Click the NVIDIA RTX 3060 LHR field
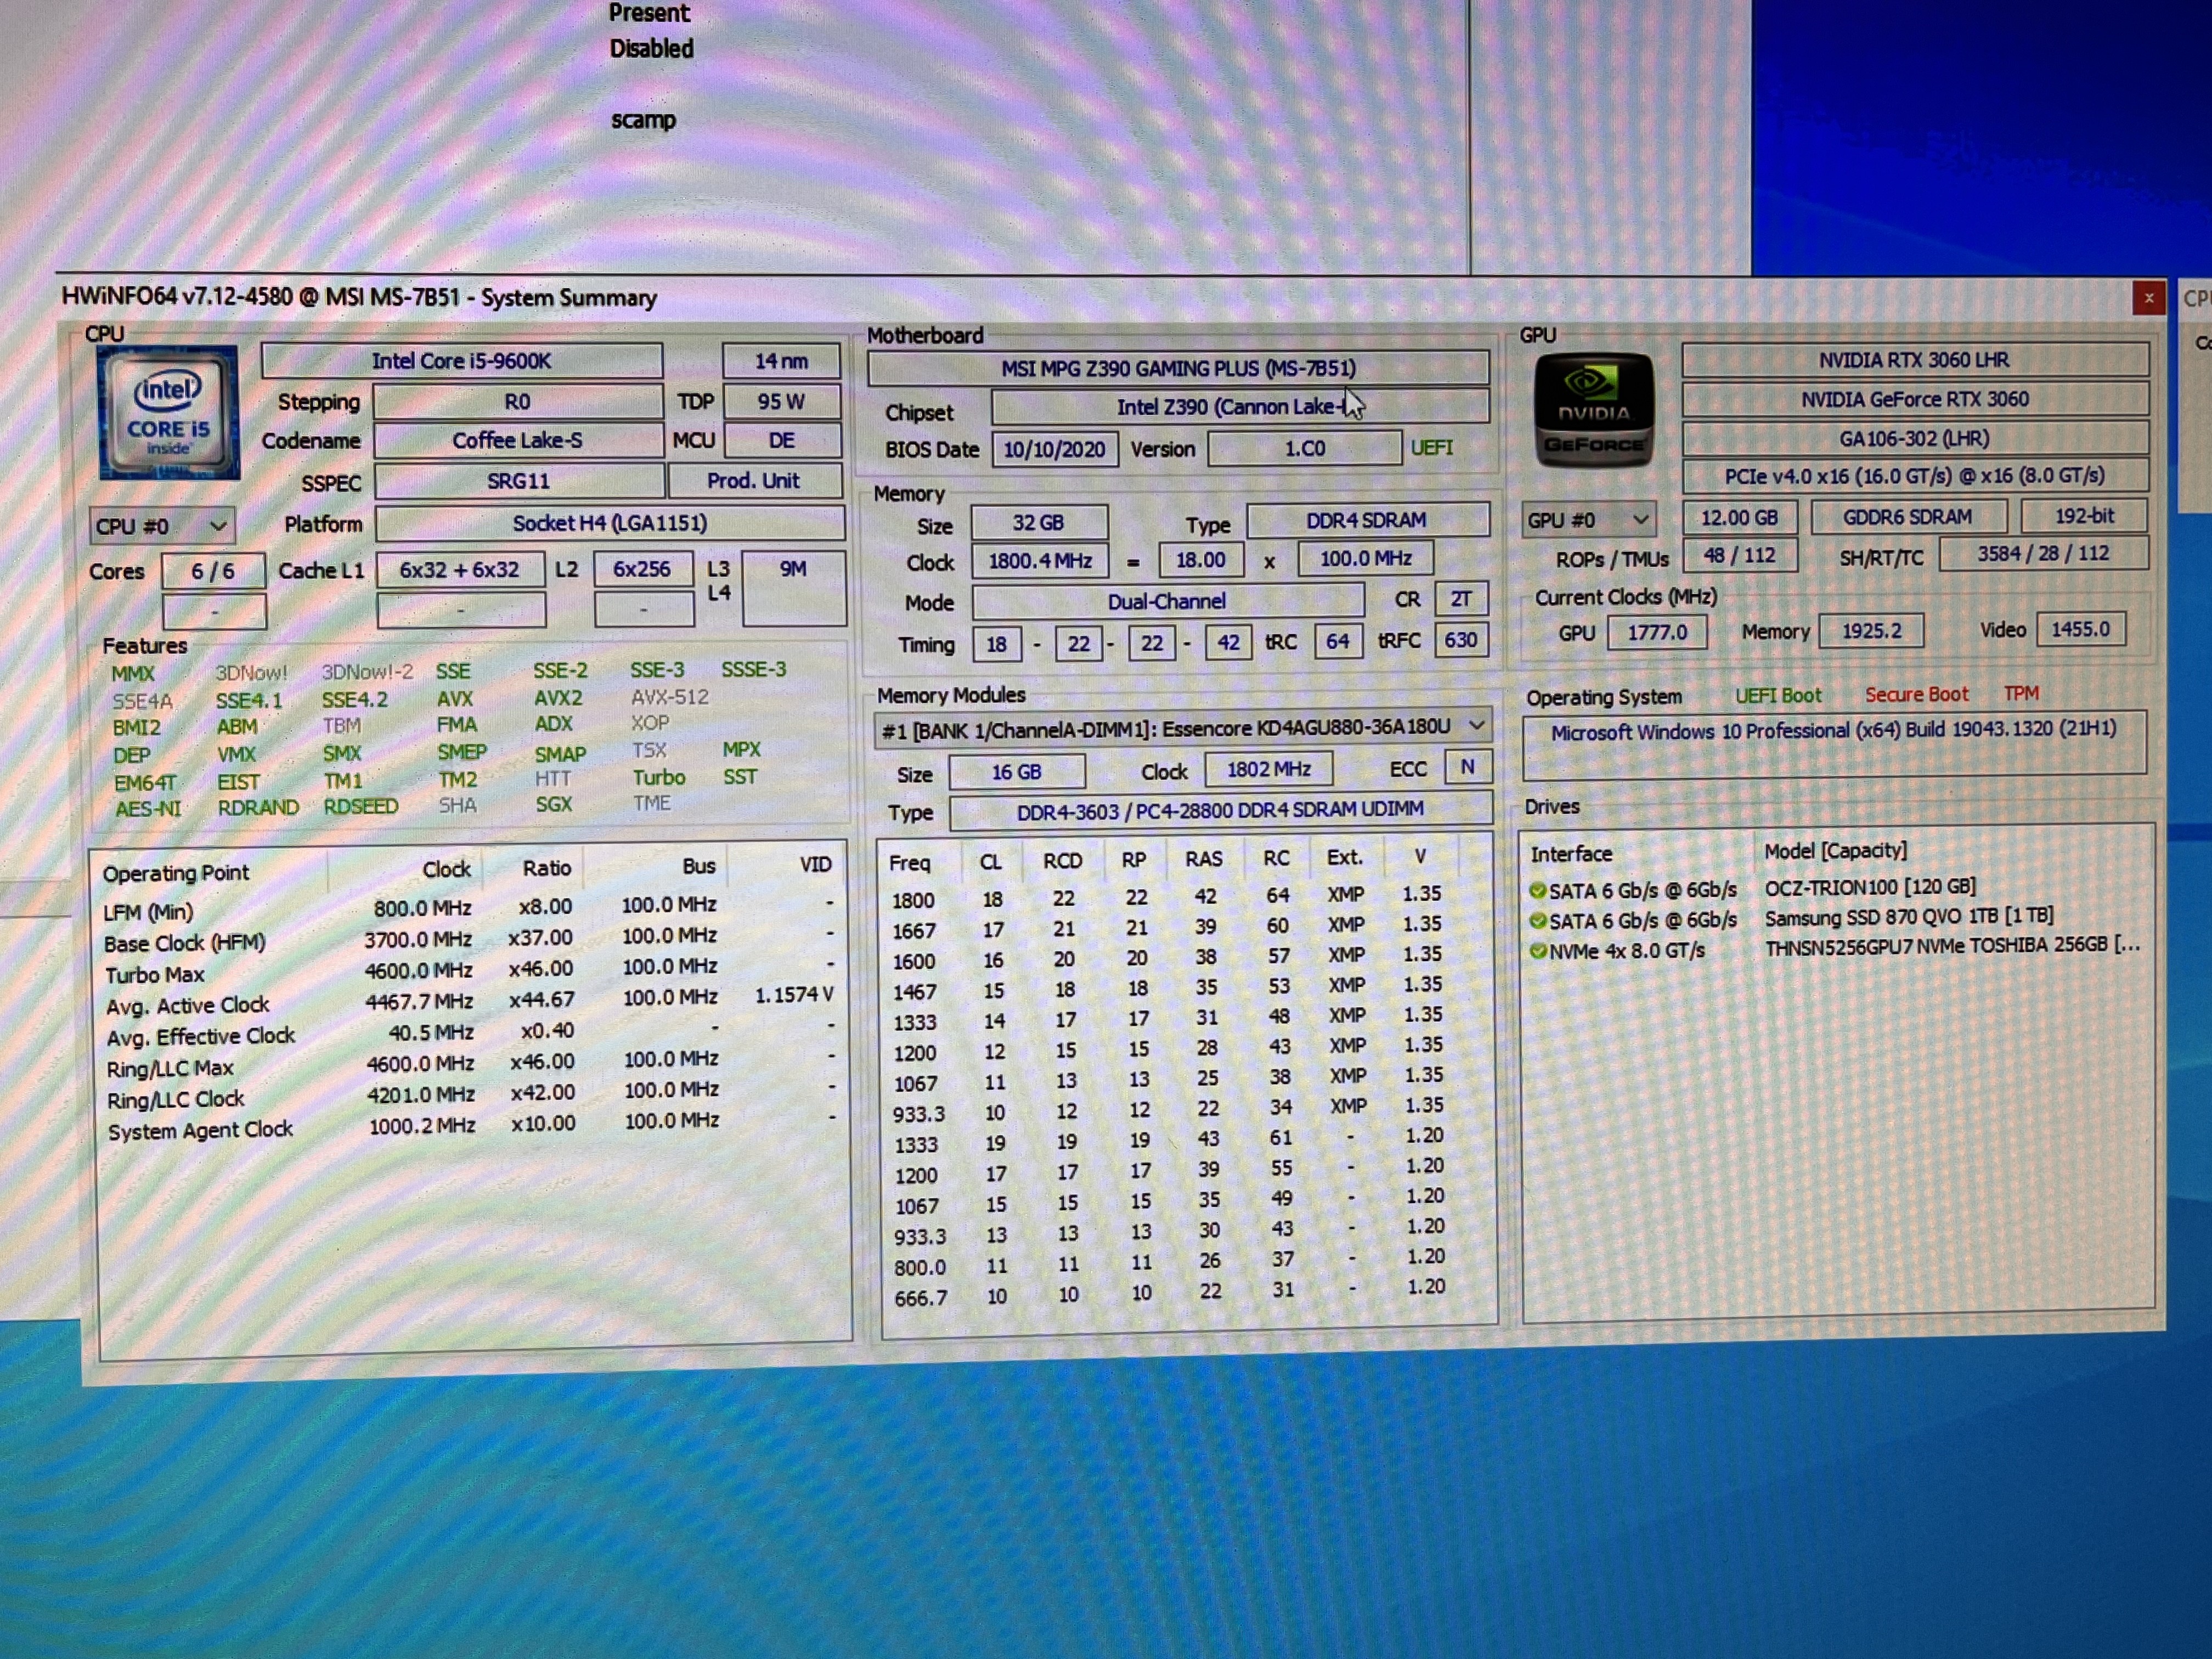The width and height of the screenshot is (2212, 1659). point(1914,360)
